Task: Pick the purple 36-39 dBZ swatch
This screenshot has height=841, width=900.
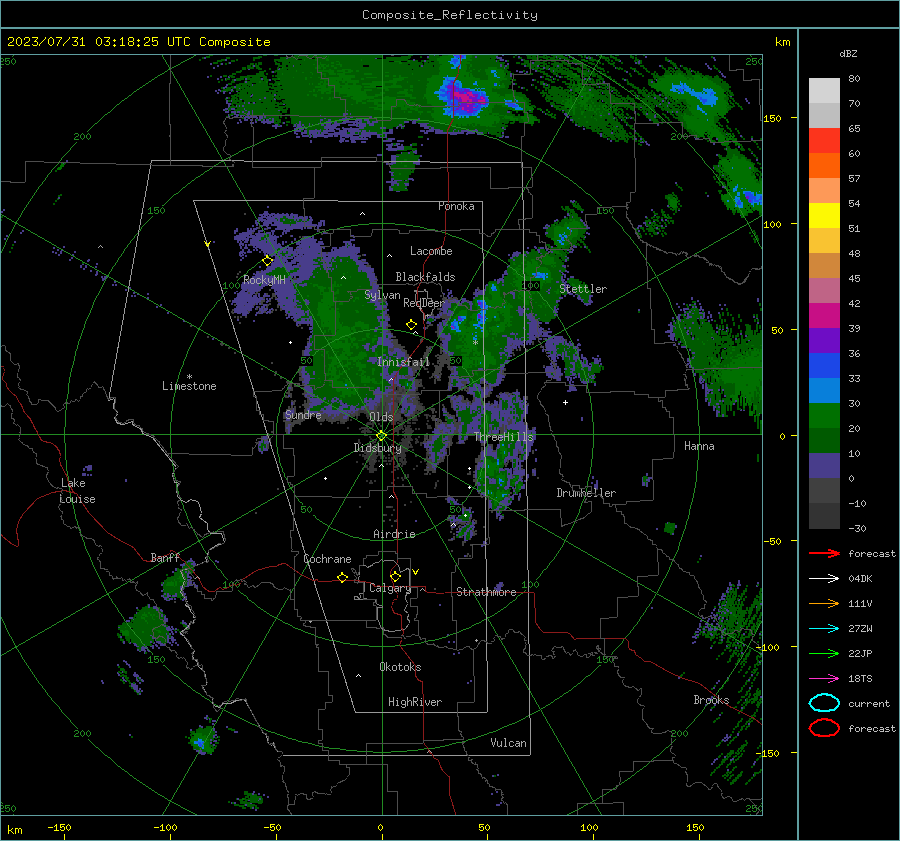Action: coord(824,341)
